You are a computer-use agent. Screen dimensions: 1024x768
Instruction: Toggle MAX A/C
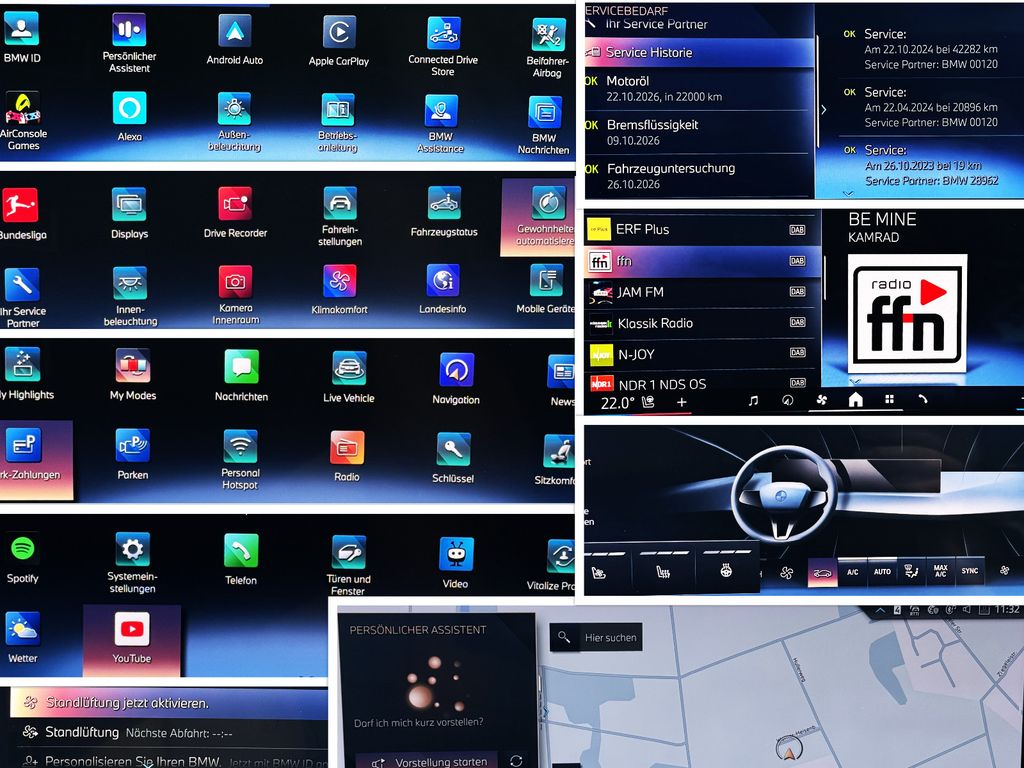point(940,571)
